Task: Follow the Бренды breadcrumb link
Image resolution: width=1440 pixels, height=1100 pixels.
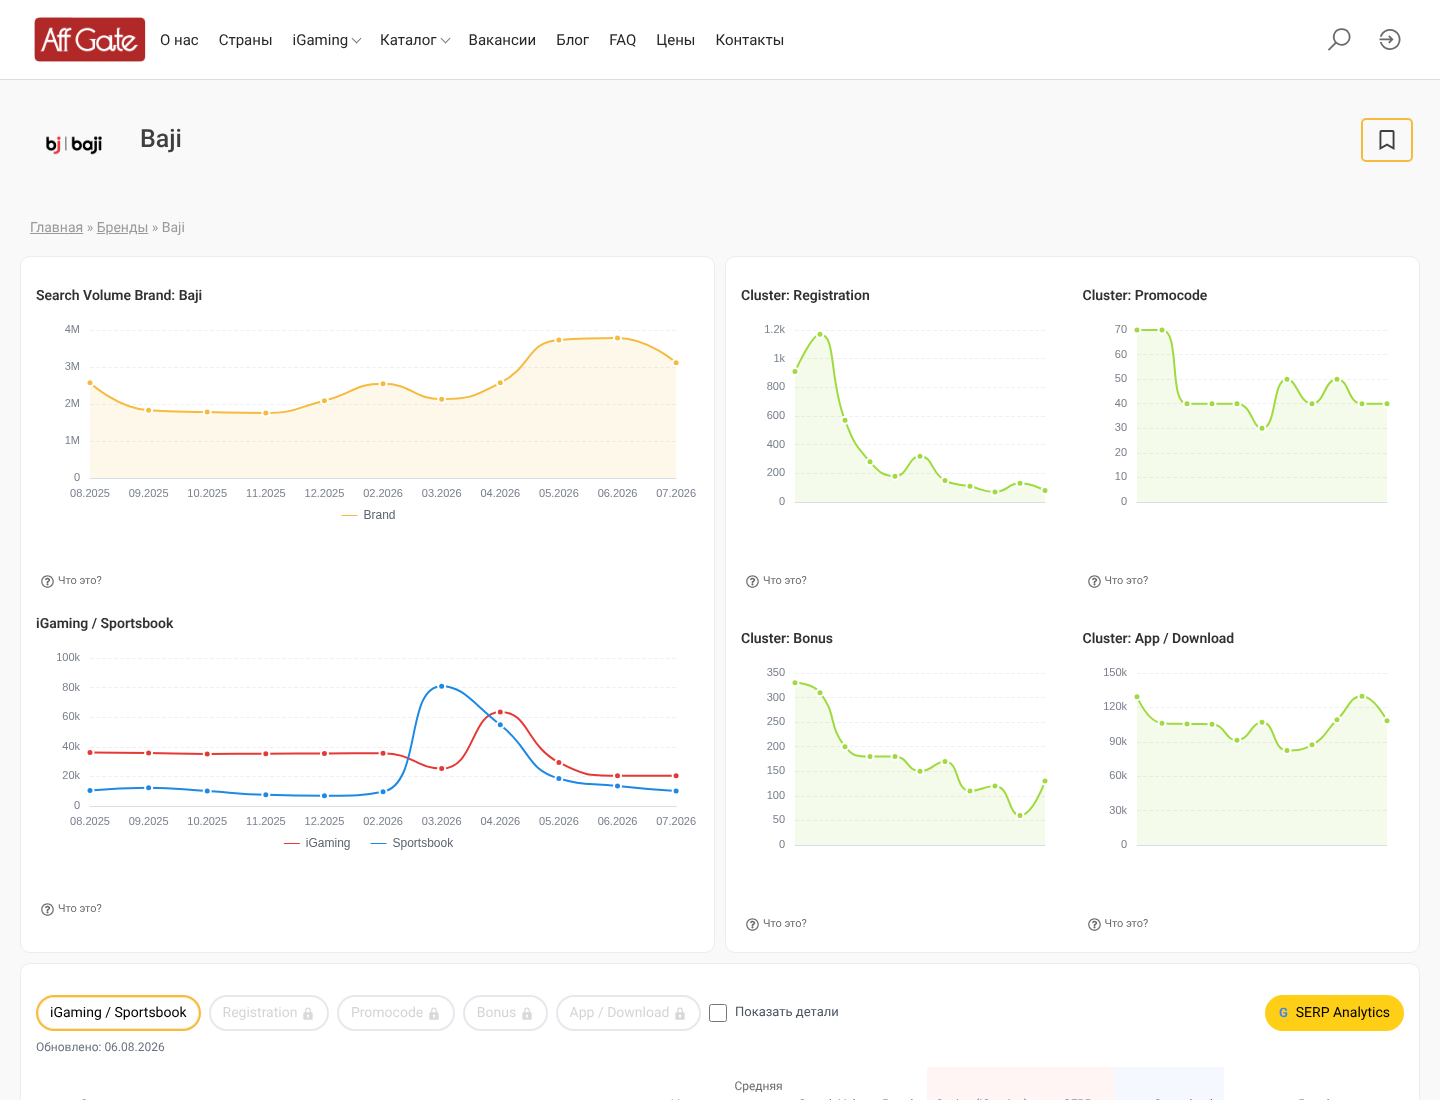Action: [122, 228]
